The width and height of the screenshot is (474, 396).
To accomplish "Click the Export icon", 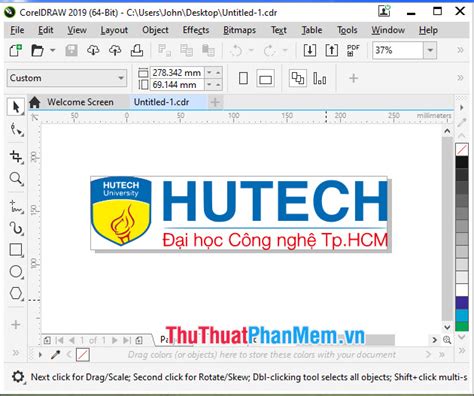I will [x=332, y=50].
